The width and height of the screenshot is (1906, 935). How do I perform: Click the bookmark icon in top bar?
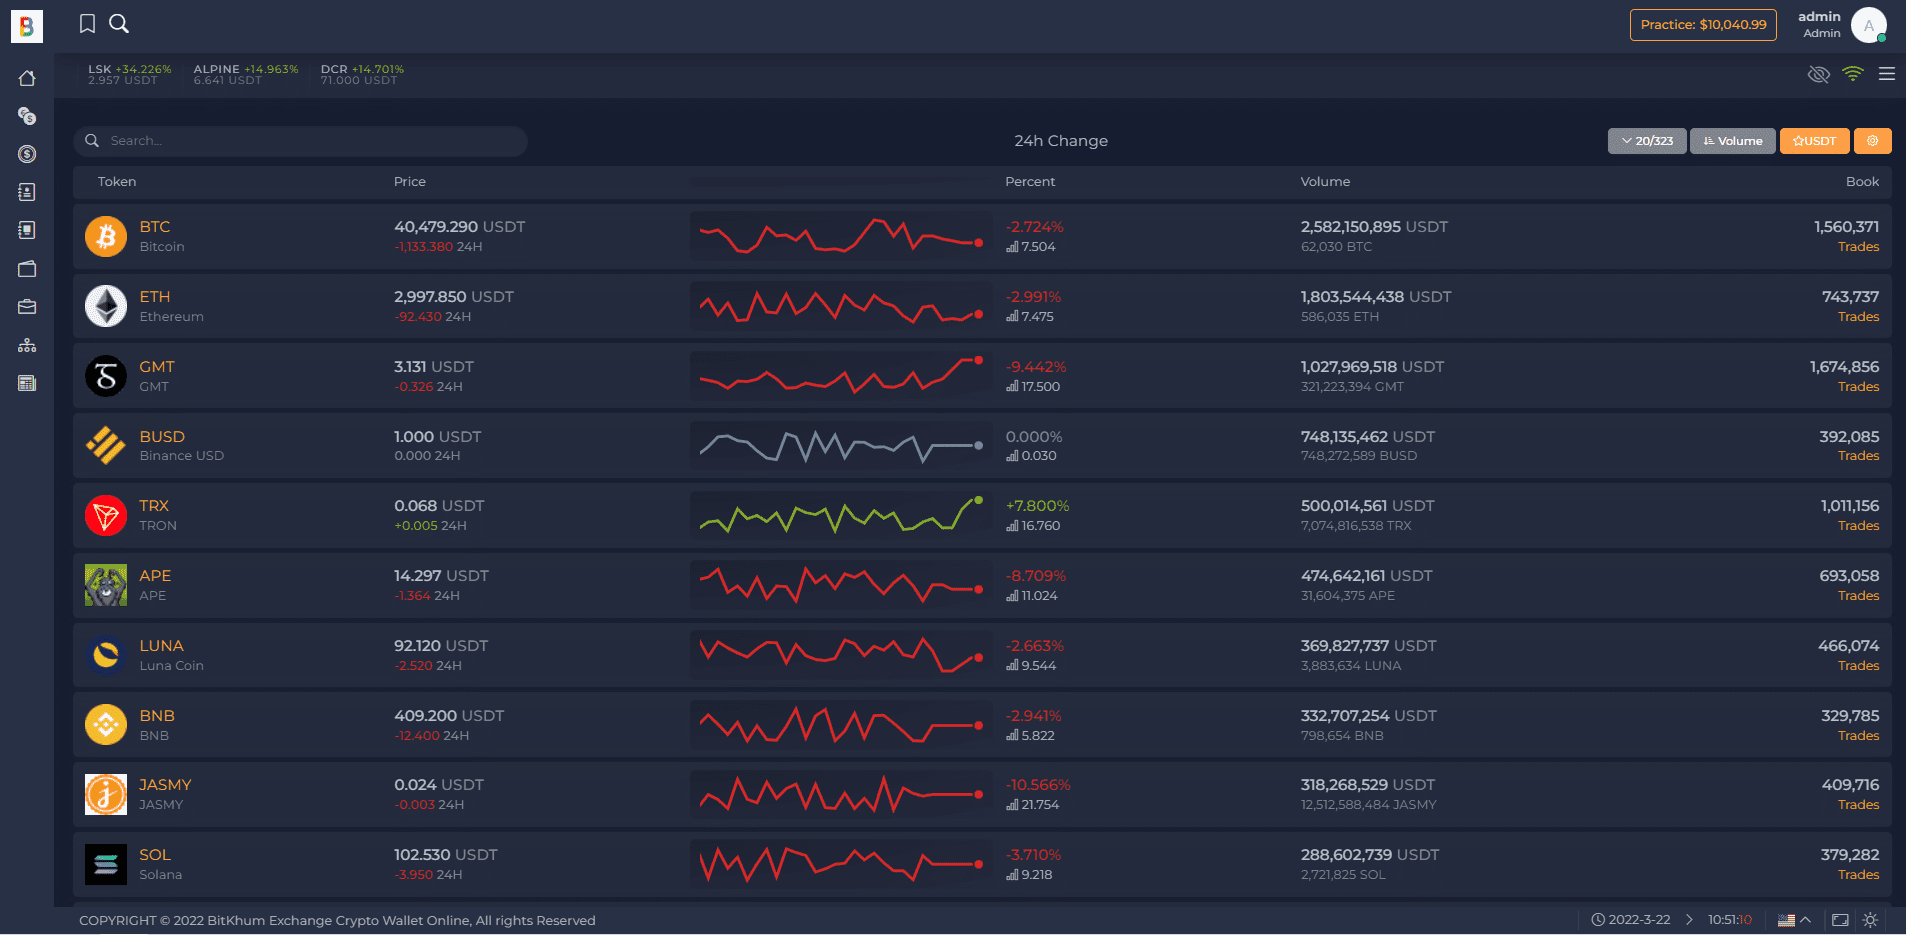click(x=87, y=24)
